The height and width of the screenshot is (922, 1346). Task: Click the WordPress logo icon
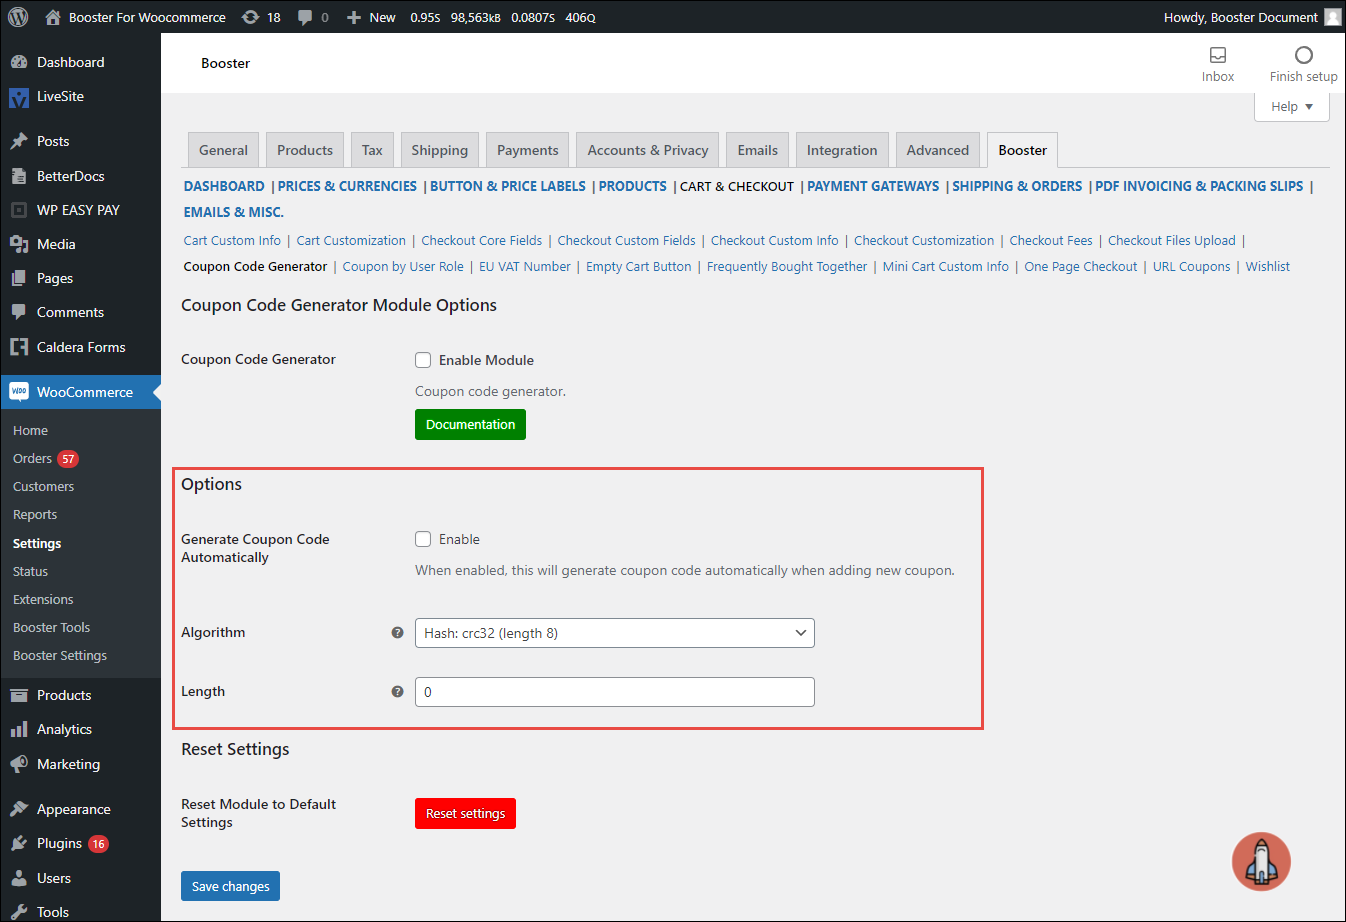click(18, 17)
